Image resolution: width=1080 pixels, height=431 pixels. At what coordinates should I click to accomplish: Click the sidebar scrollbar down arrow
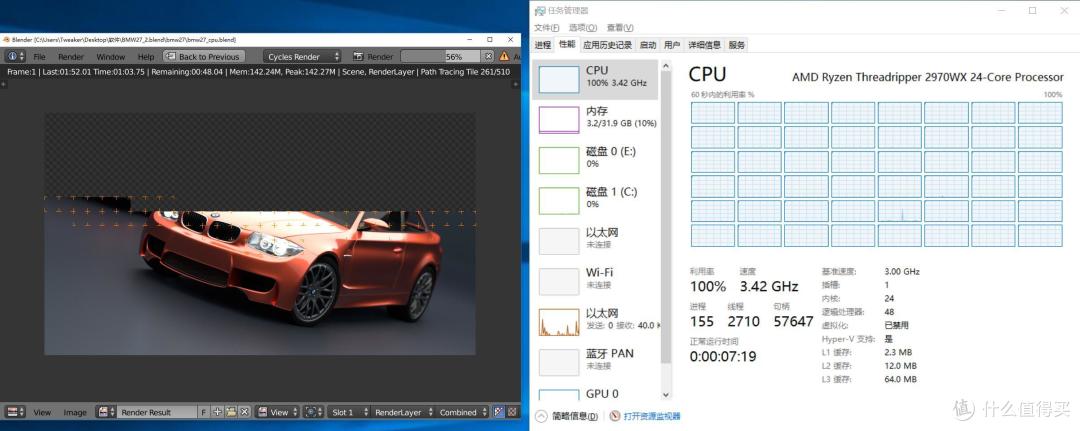point(665,395)
